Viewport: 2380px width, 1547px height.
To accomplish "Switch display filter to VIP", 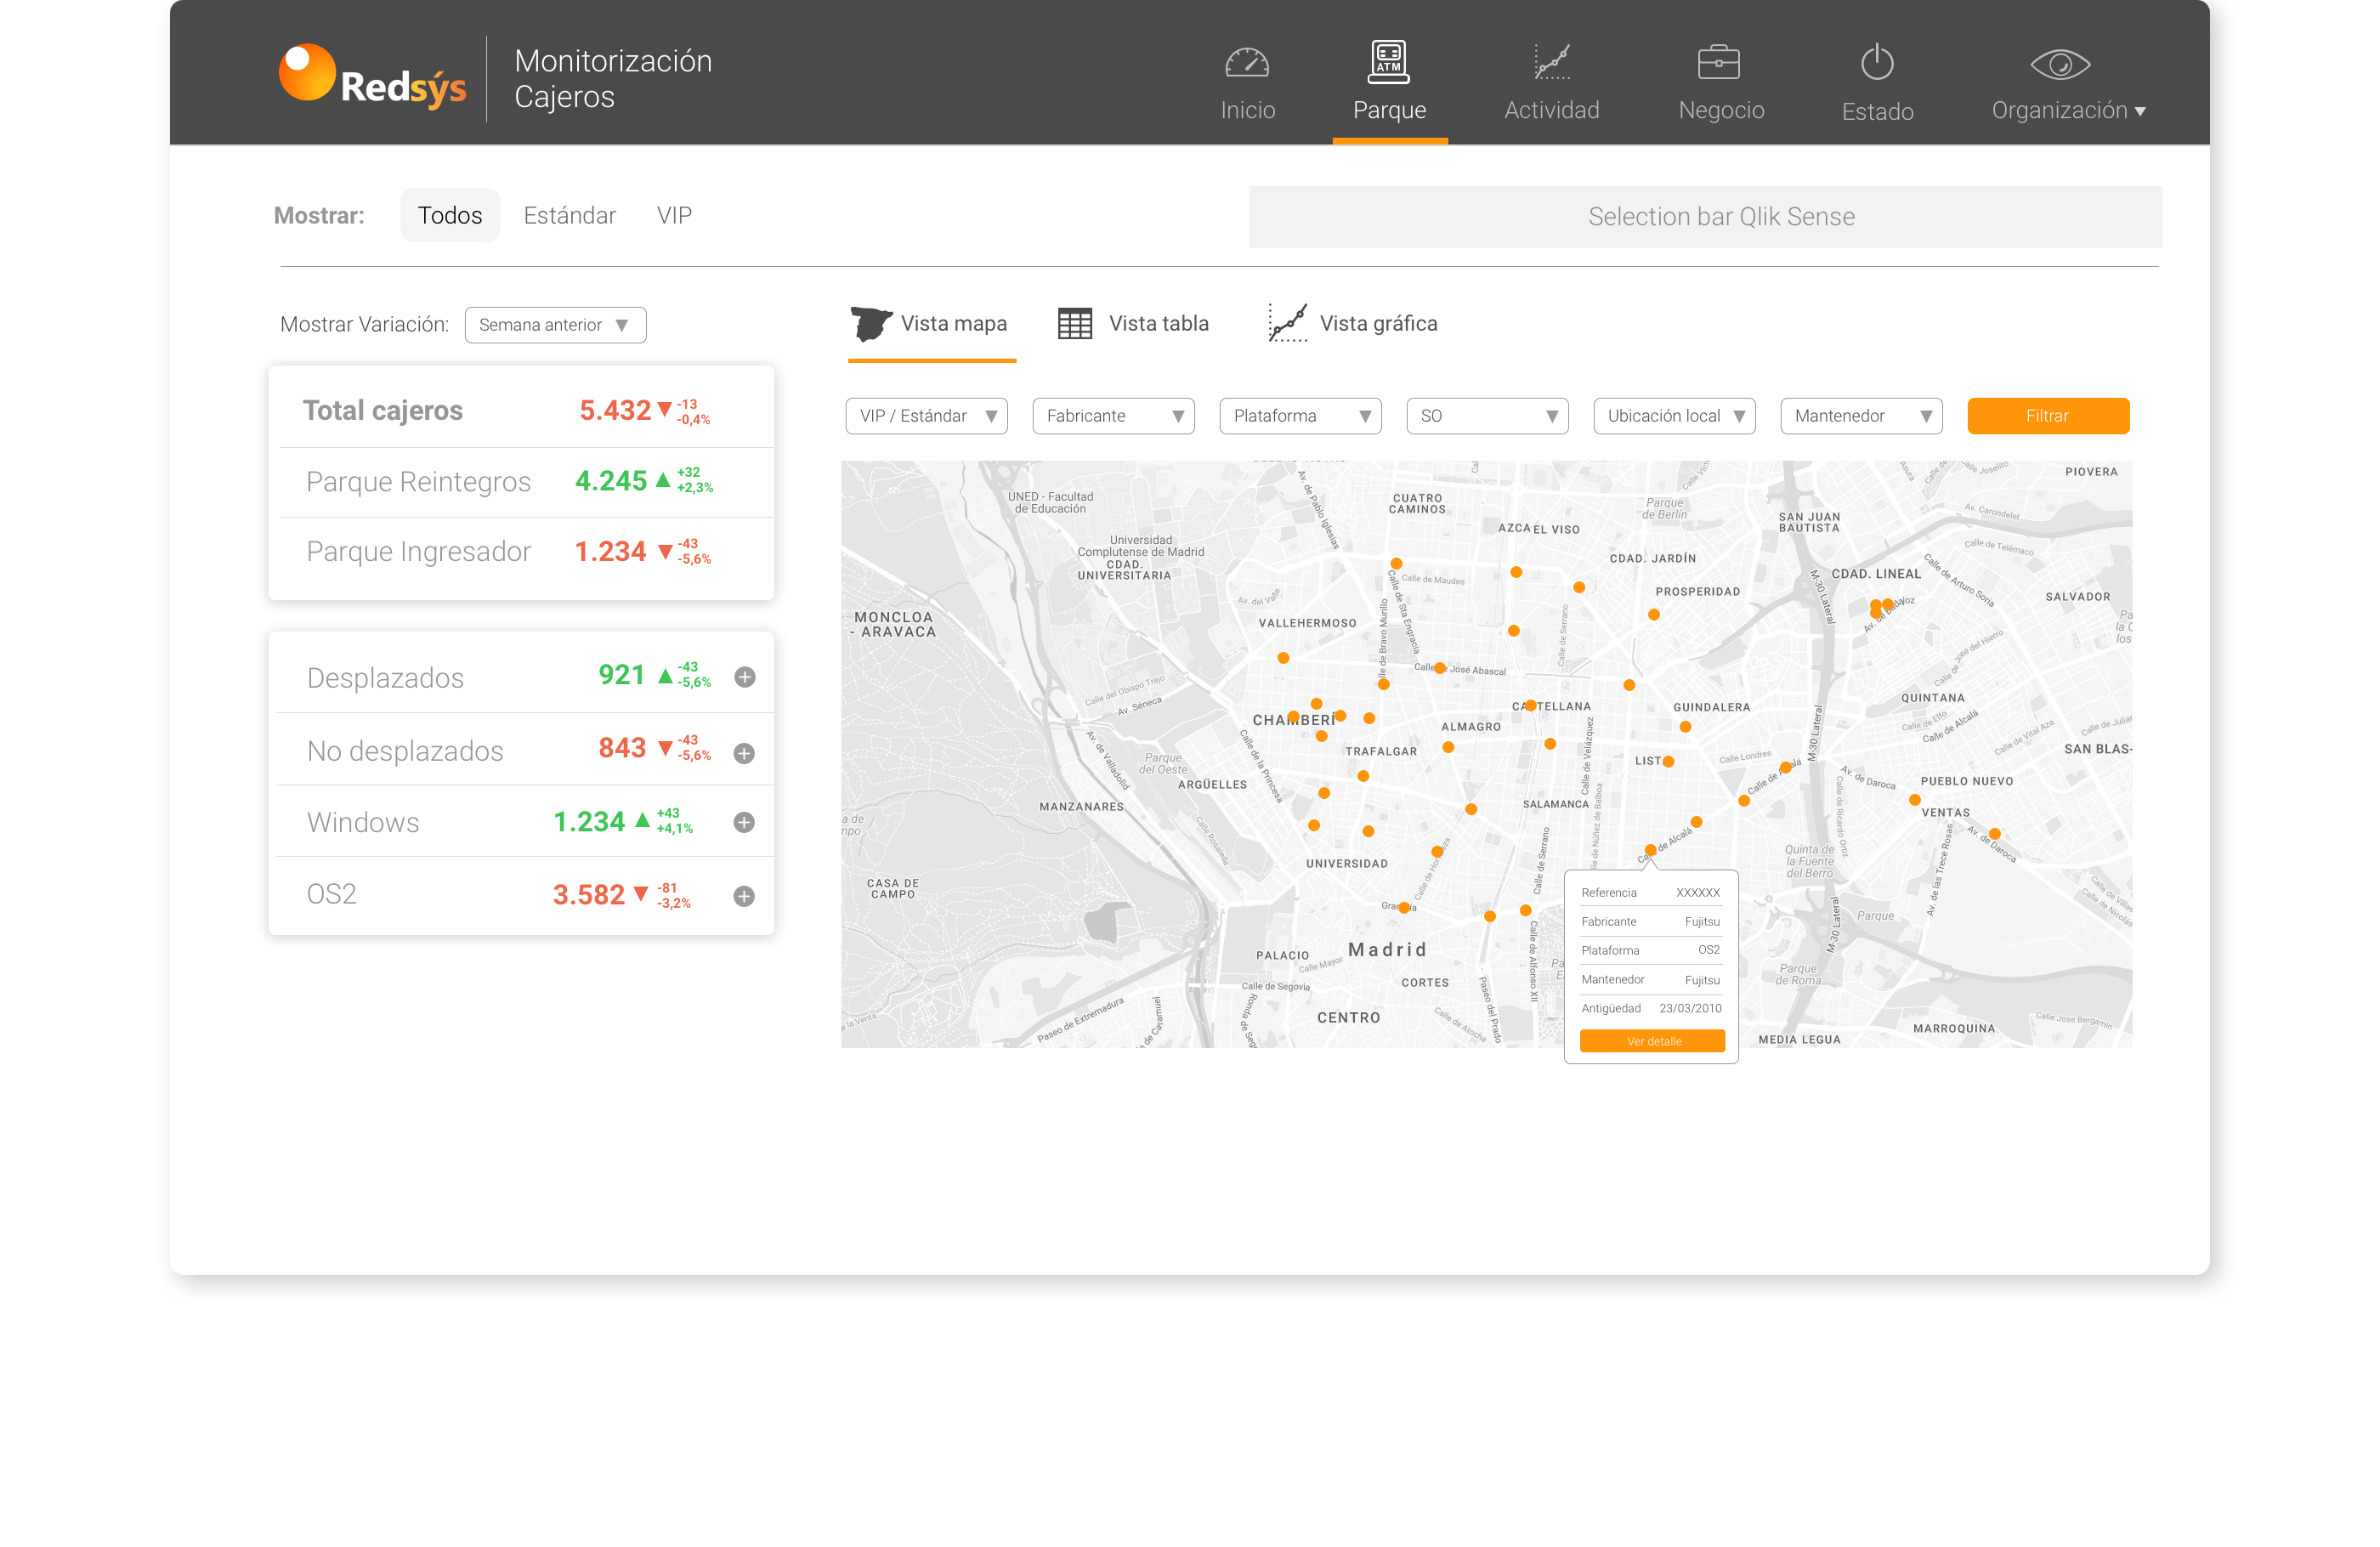I will (674, 215).
